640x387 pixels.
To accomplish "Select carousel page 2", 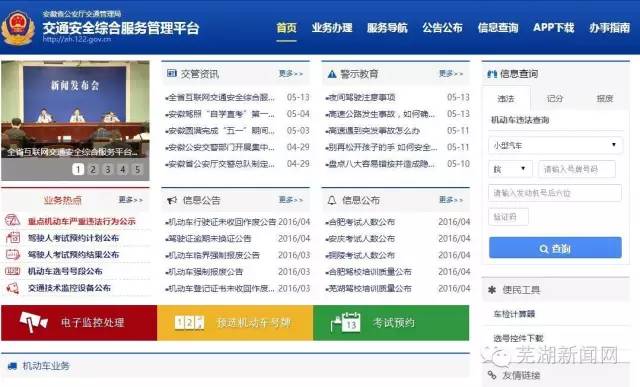I will (x=93, y=169).
